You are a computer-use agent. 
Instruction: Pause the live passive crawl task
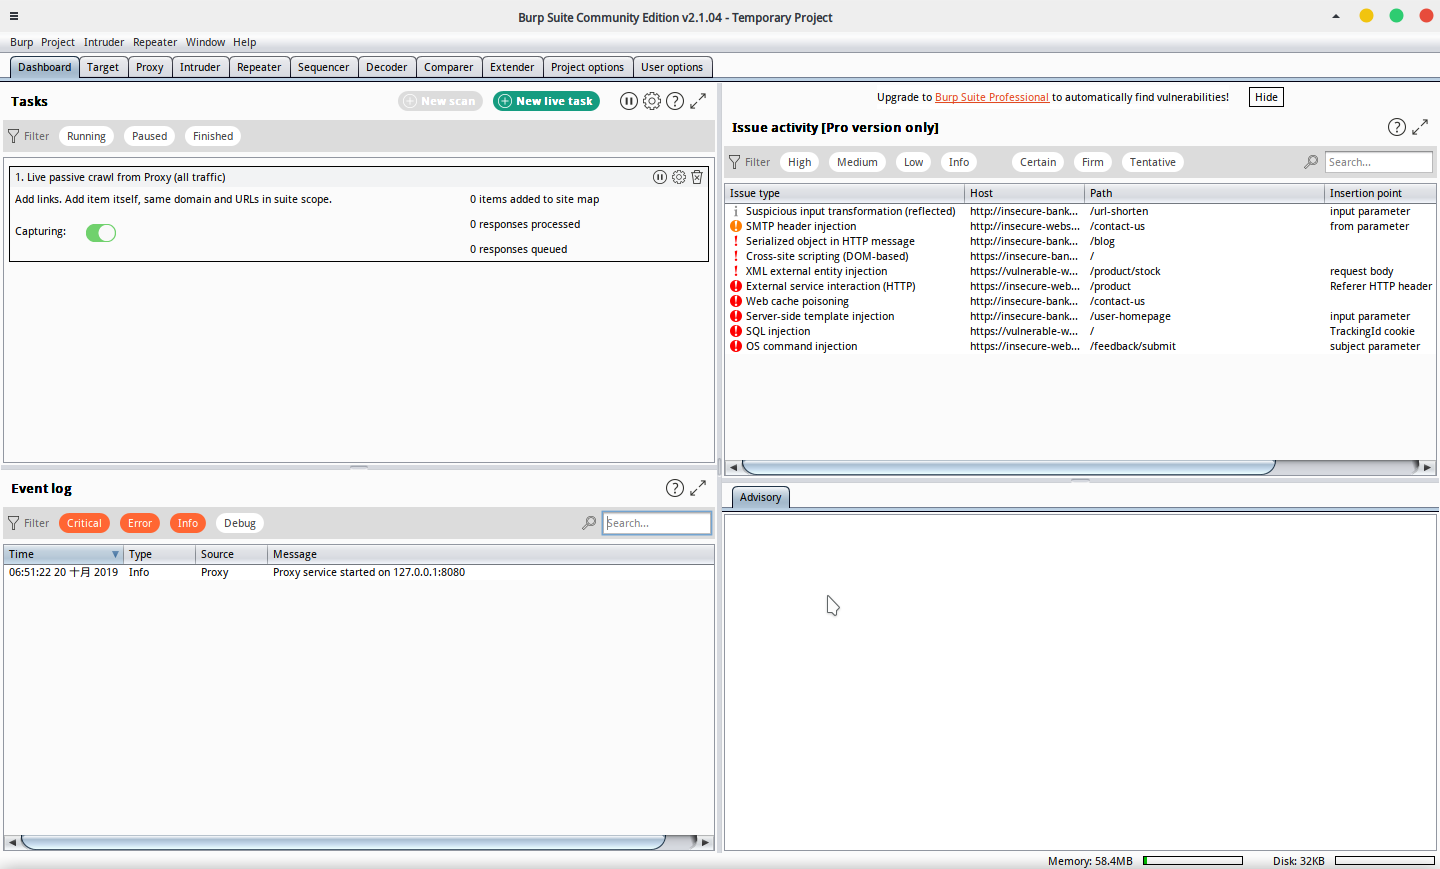(660, 177)
